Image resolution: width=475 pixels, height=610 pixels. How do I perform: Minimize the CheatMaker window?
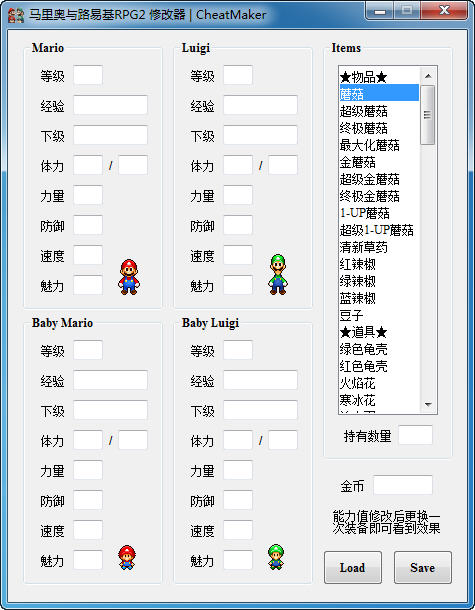pyautogui.click(x=380, y=11)
